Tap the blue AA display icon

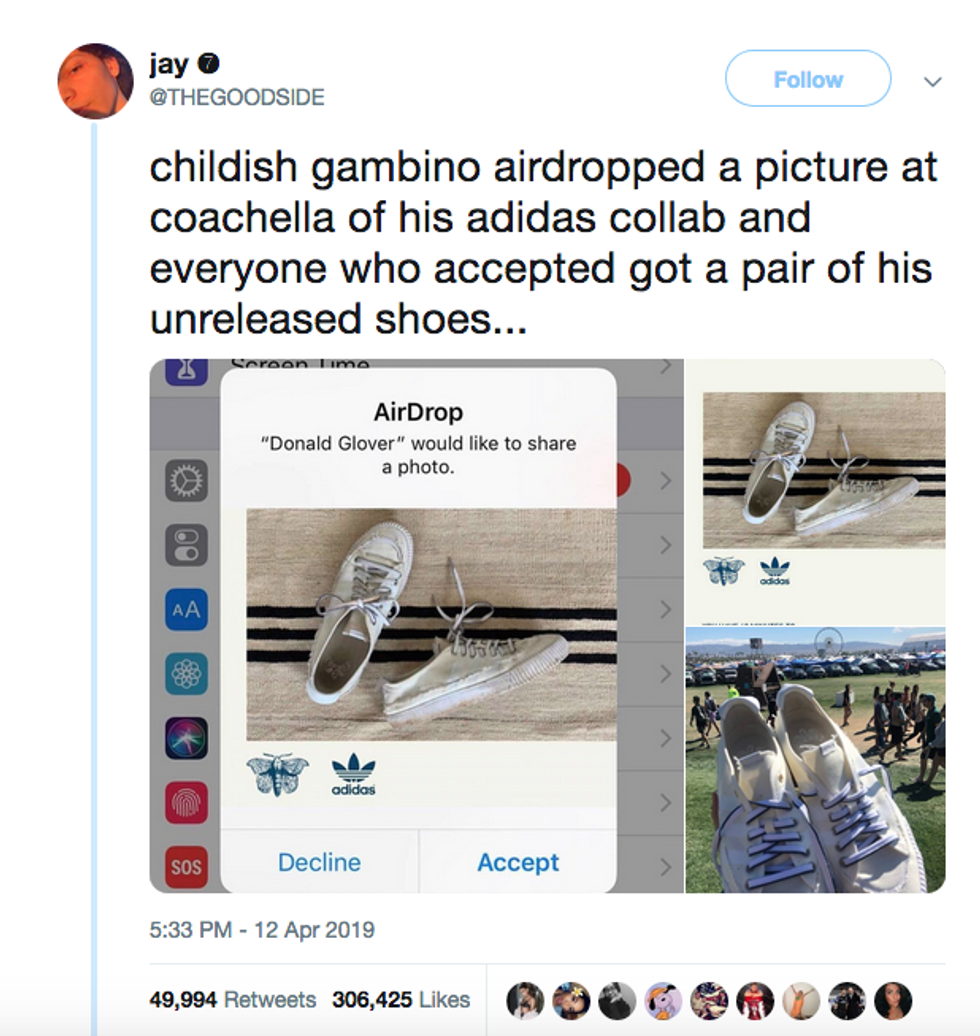(x=186, y=609)
